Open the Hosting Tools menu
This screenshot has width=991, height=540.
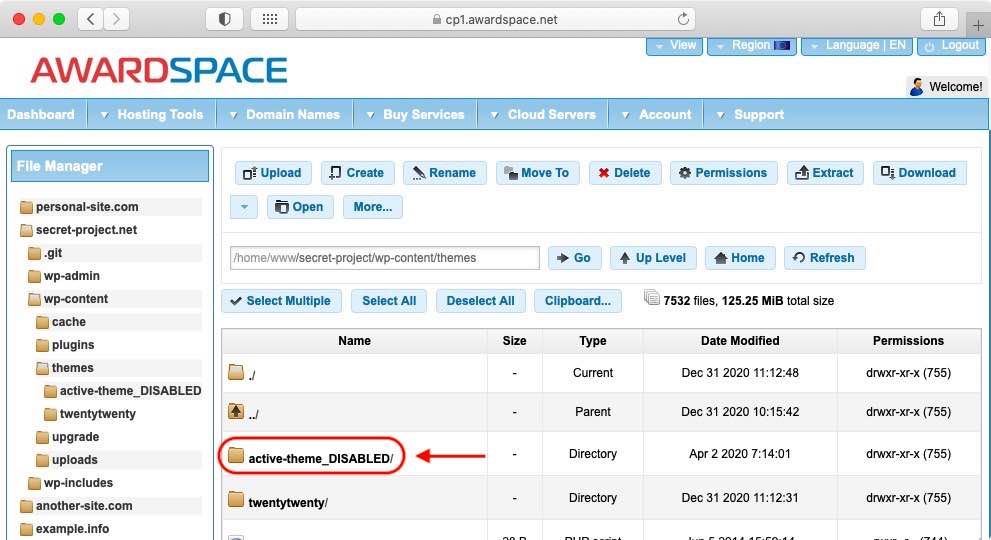coord(152,114)
